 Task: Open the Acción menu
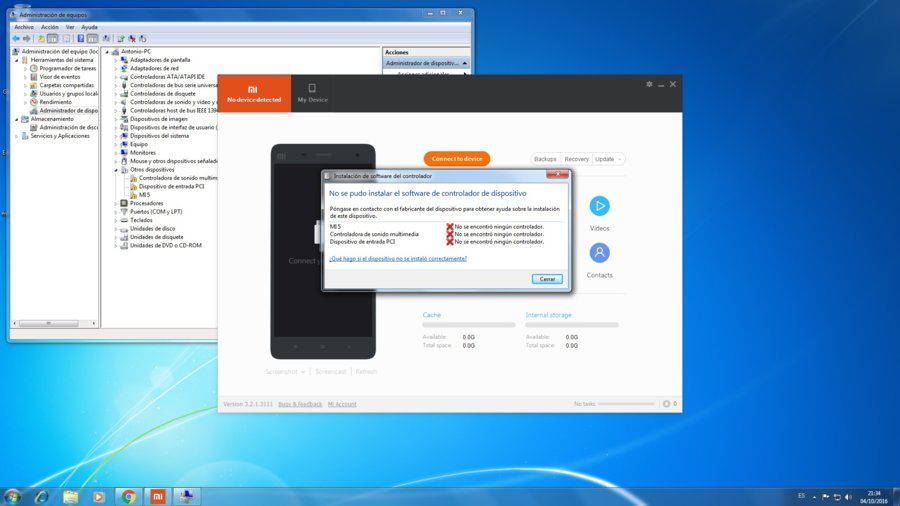pyautogui.click(x=49, y=27)
